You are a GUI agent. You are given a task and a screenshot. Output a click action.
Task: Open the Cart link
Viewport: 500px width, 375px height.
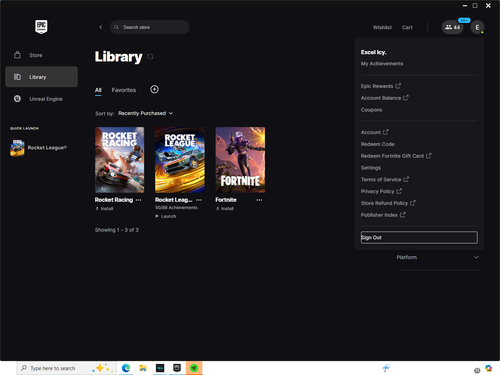click(407, 27)
